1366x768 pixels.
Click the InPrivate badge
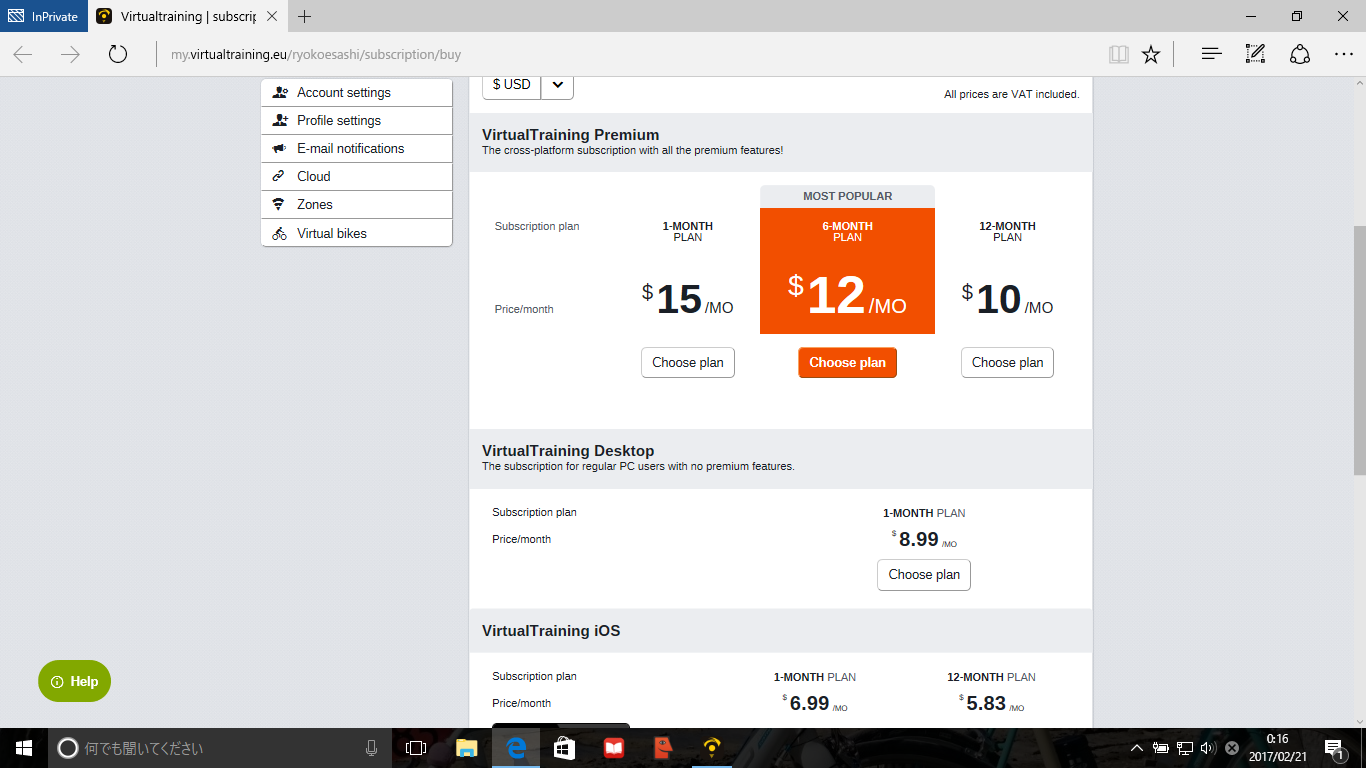click(x=43, y=16)
